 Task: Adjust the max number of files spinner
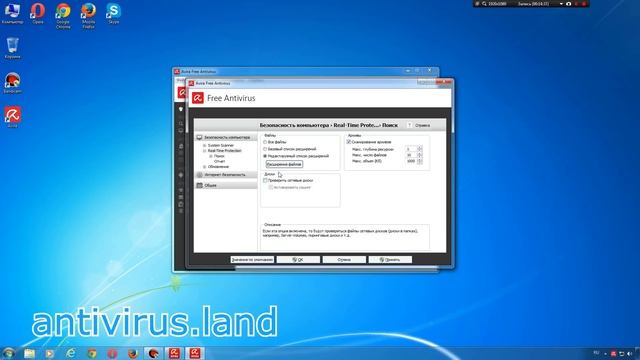(x=420, y=155)
